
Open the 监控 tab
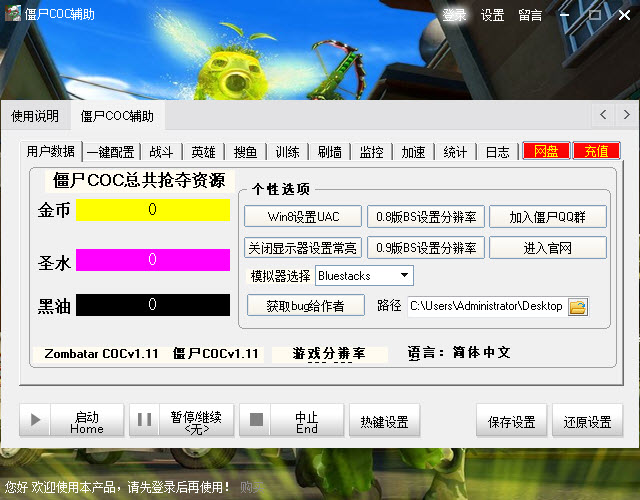coord(371,152)
